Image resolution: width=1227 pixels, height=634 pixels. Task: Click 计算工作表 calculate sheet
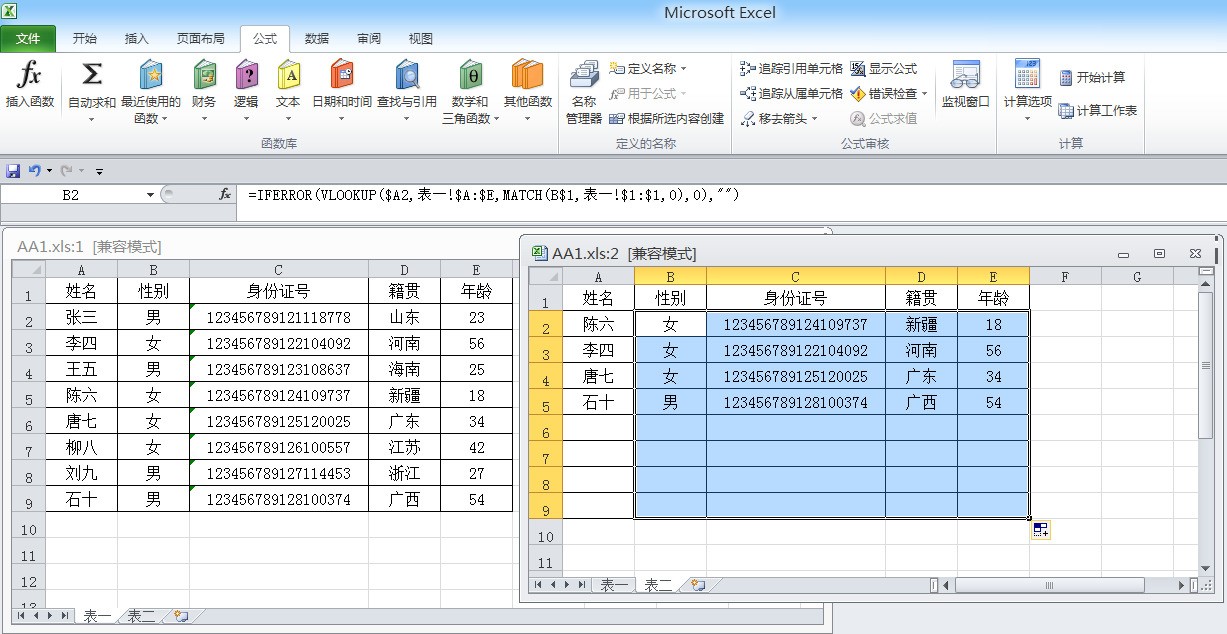(x=1098, y=111)
